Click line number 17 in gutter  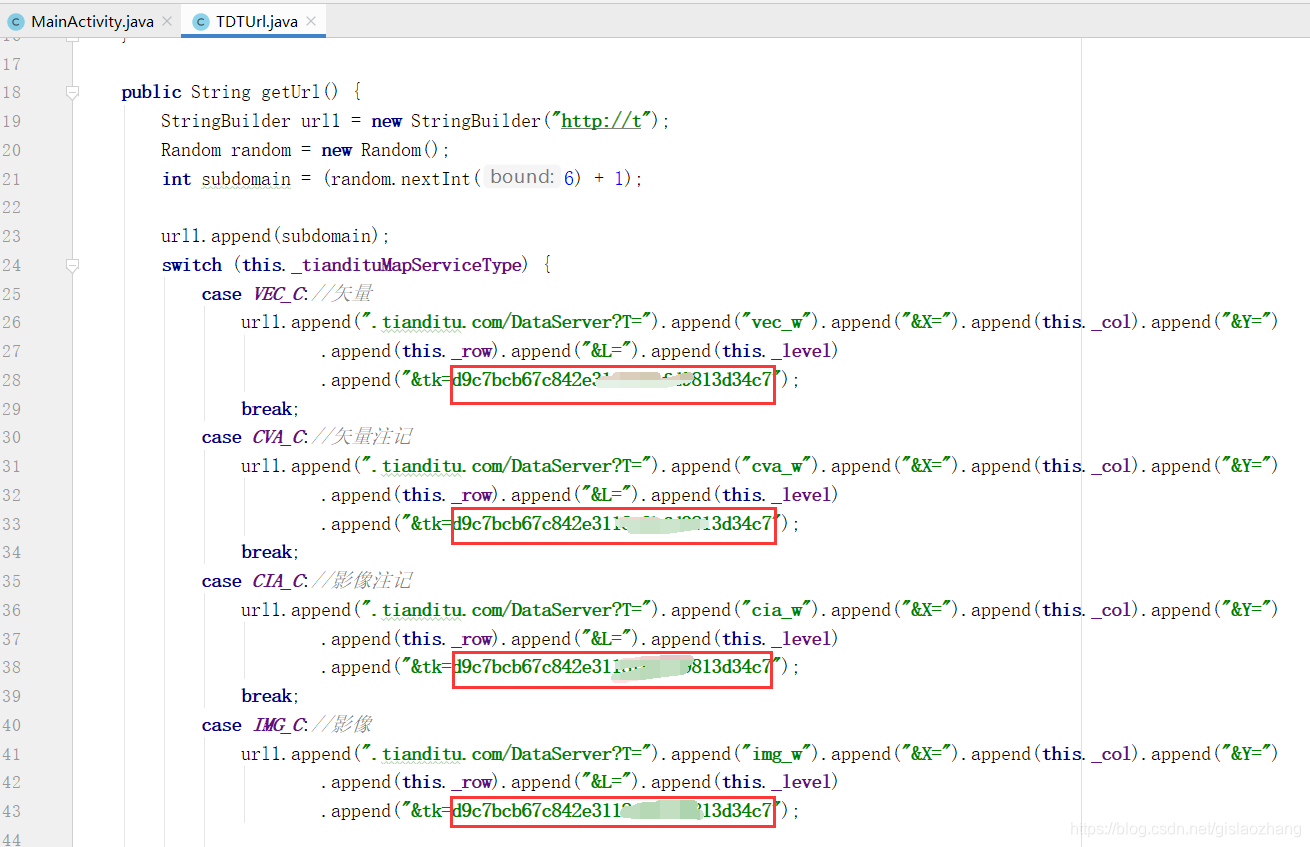[x=11, y=64]
